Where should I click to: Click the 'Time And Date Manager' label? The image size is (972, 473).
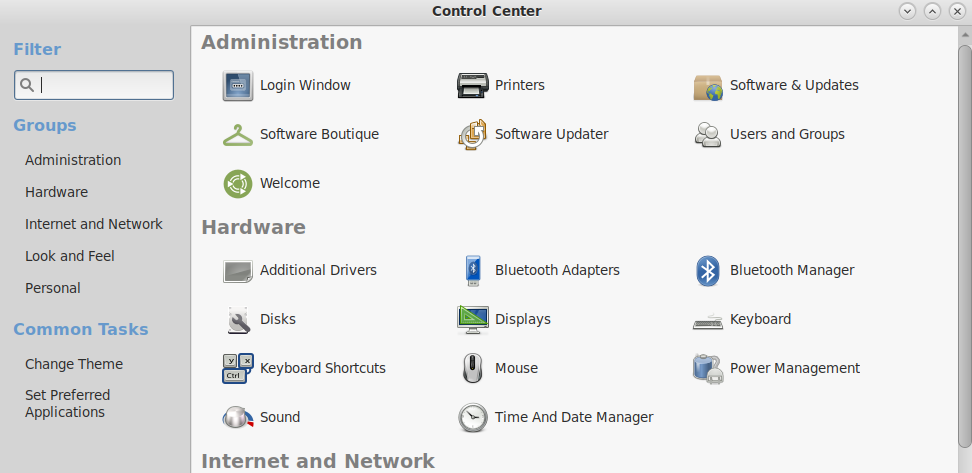tap(573, 417)
